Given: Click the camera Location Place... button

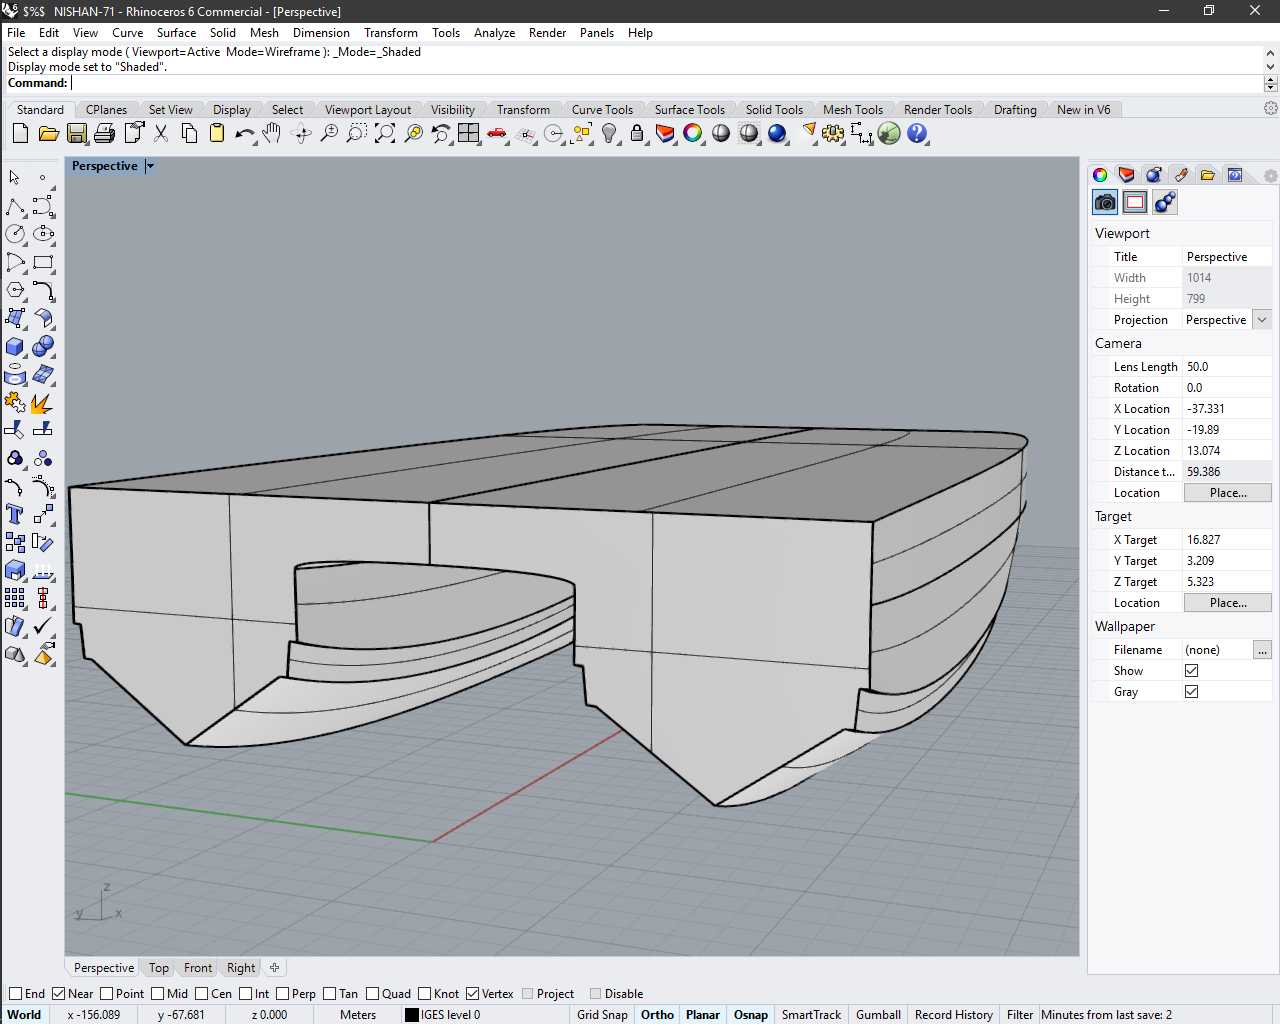Looking at the screenshot, I should point(1228,492).
